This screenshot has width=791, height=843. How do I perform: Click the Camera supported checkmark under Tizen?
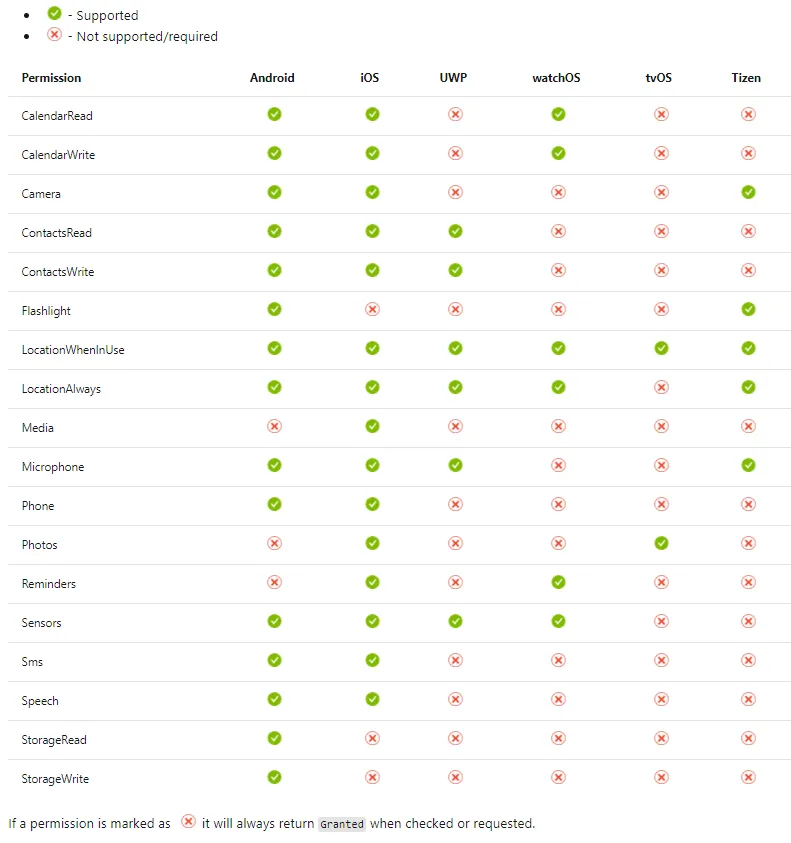pyautogui.click(x=748, y=192)
